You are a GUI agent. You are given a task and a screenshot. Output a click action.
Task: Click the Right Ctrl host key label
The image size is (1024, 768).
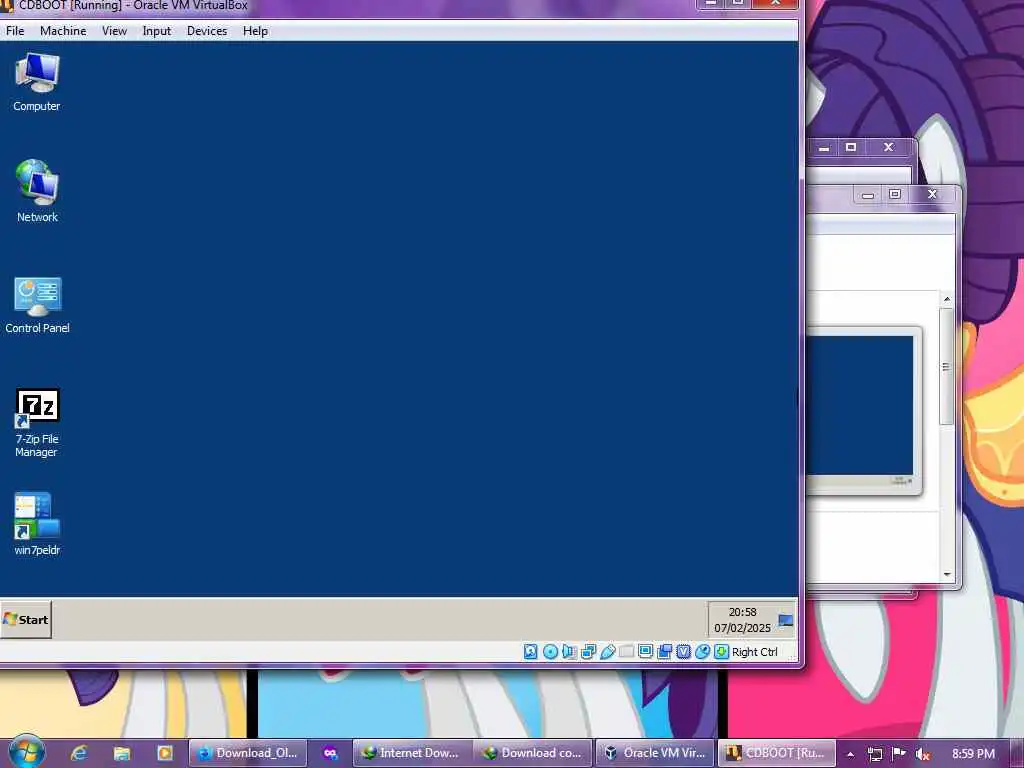[755, 652]
